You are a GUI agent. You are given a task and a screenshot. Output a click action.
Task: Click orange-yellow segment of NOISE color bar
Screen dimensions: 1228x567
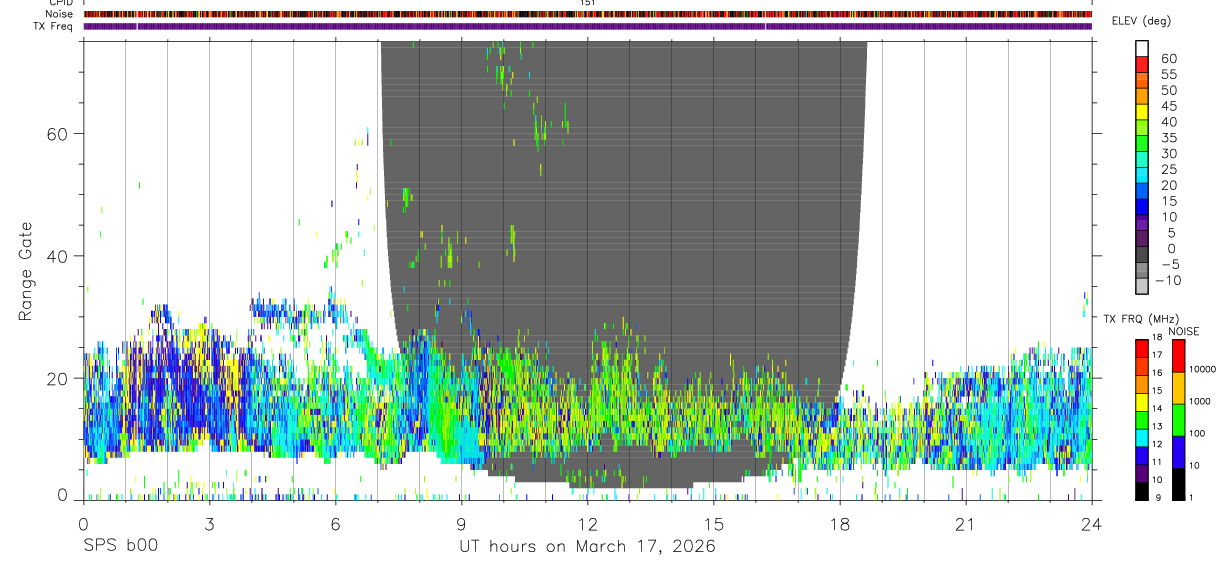point(1178,388)
